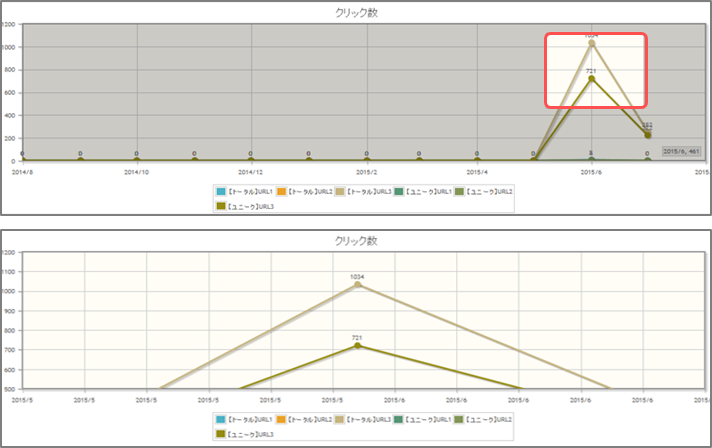Screen dimensions: 712x448
Task: Click the '2014/8' x-axis label
Action: coord(22,172)
